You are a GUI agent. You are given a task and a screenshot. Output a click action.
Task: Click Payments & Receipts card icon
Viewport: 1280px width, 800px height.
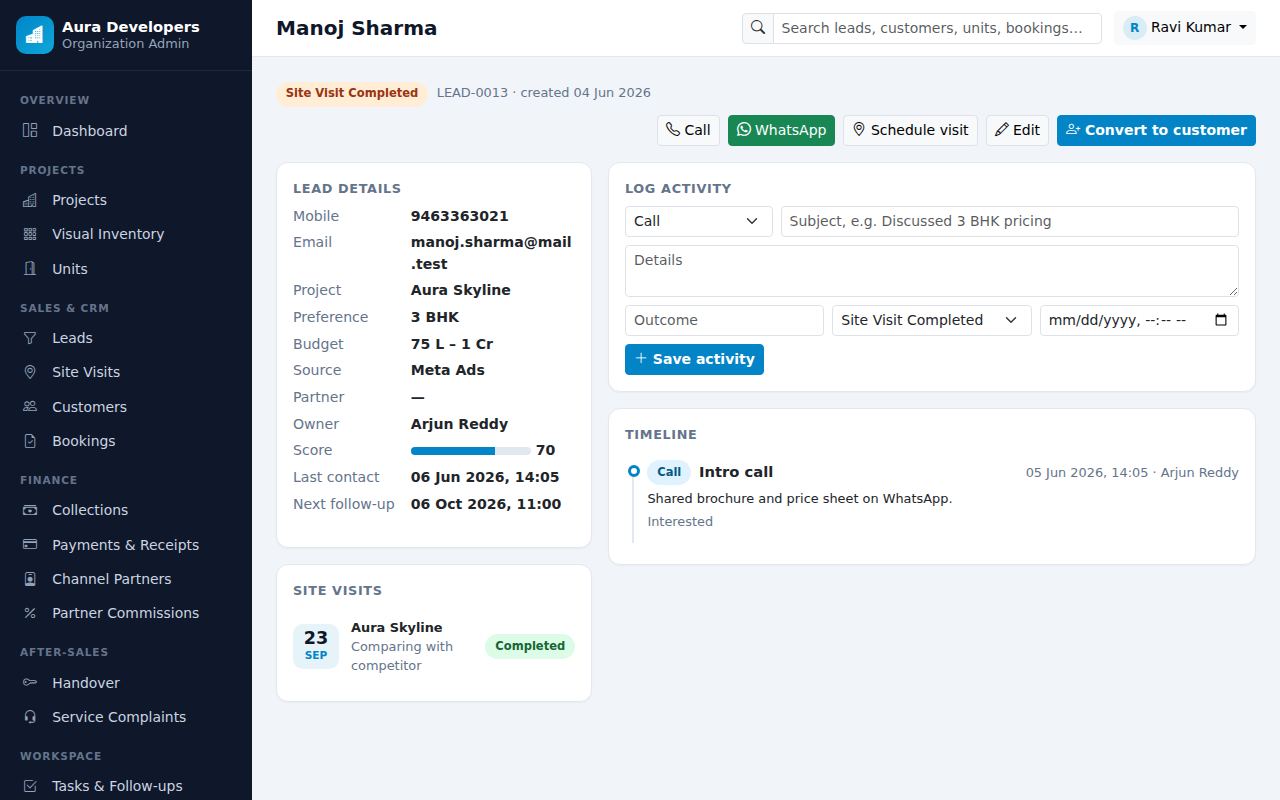pos(30,545)
